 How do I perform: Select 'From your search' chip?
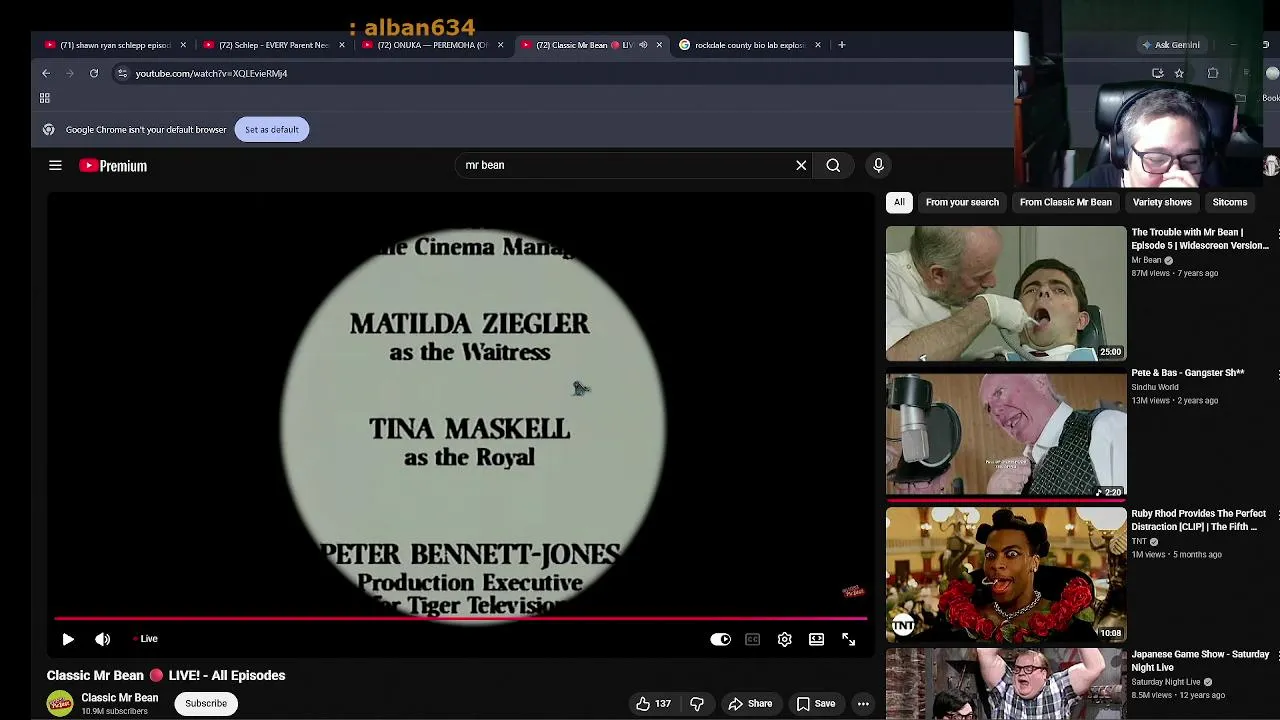coord(962,203)
